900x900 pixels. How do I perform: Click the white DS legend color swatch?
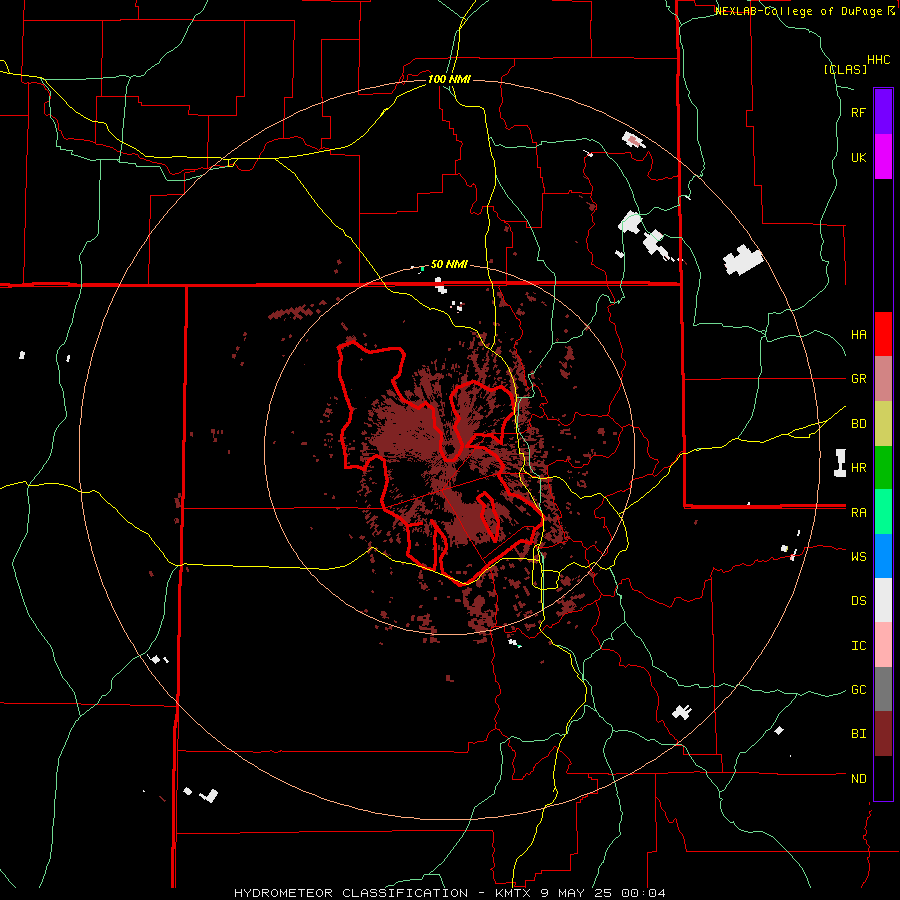coord(883,600)
